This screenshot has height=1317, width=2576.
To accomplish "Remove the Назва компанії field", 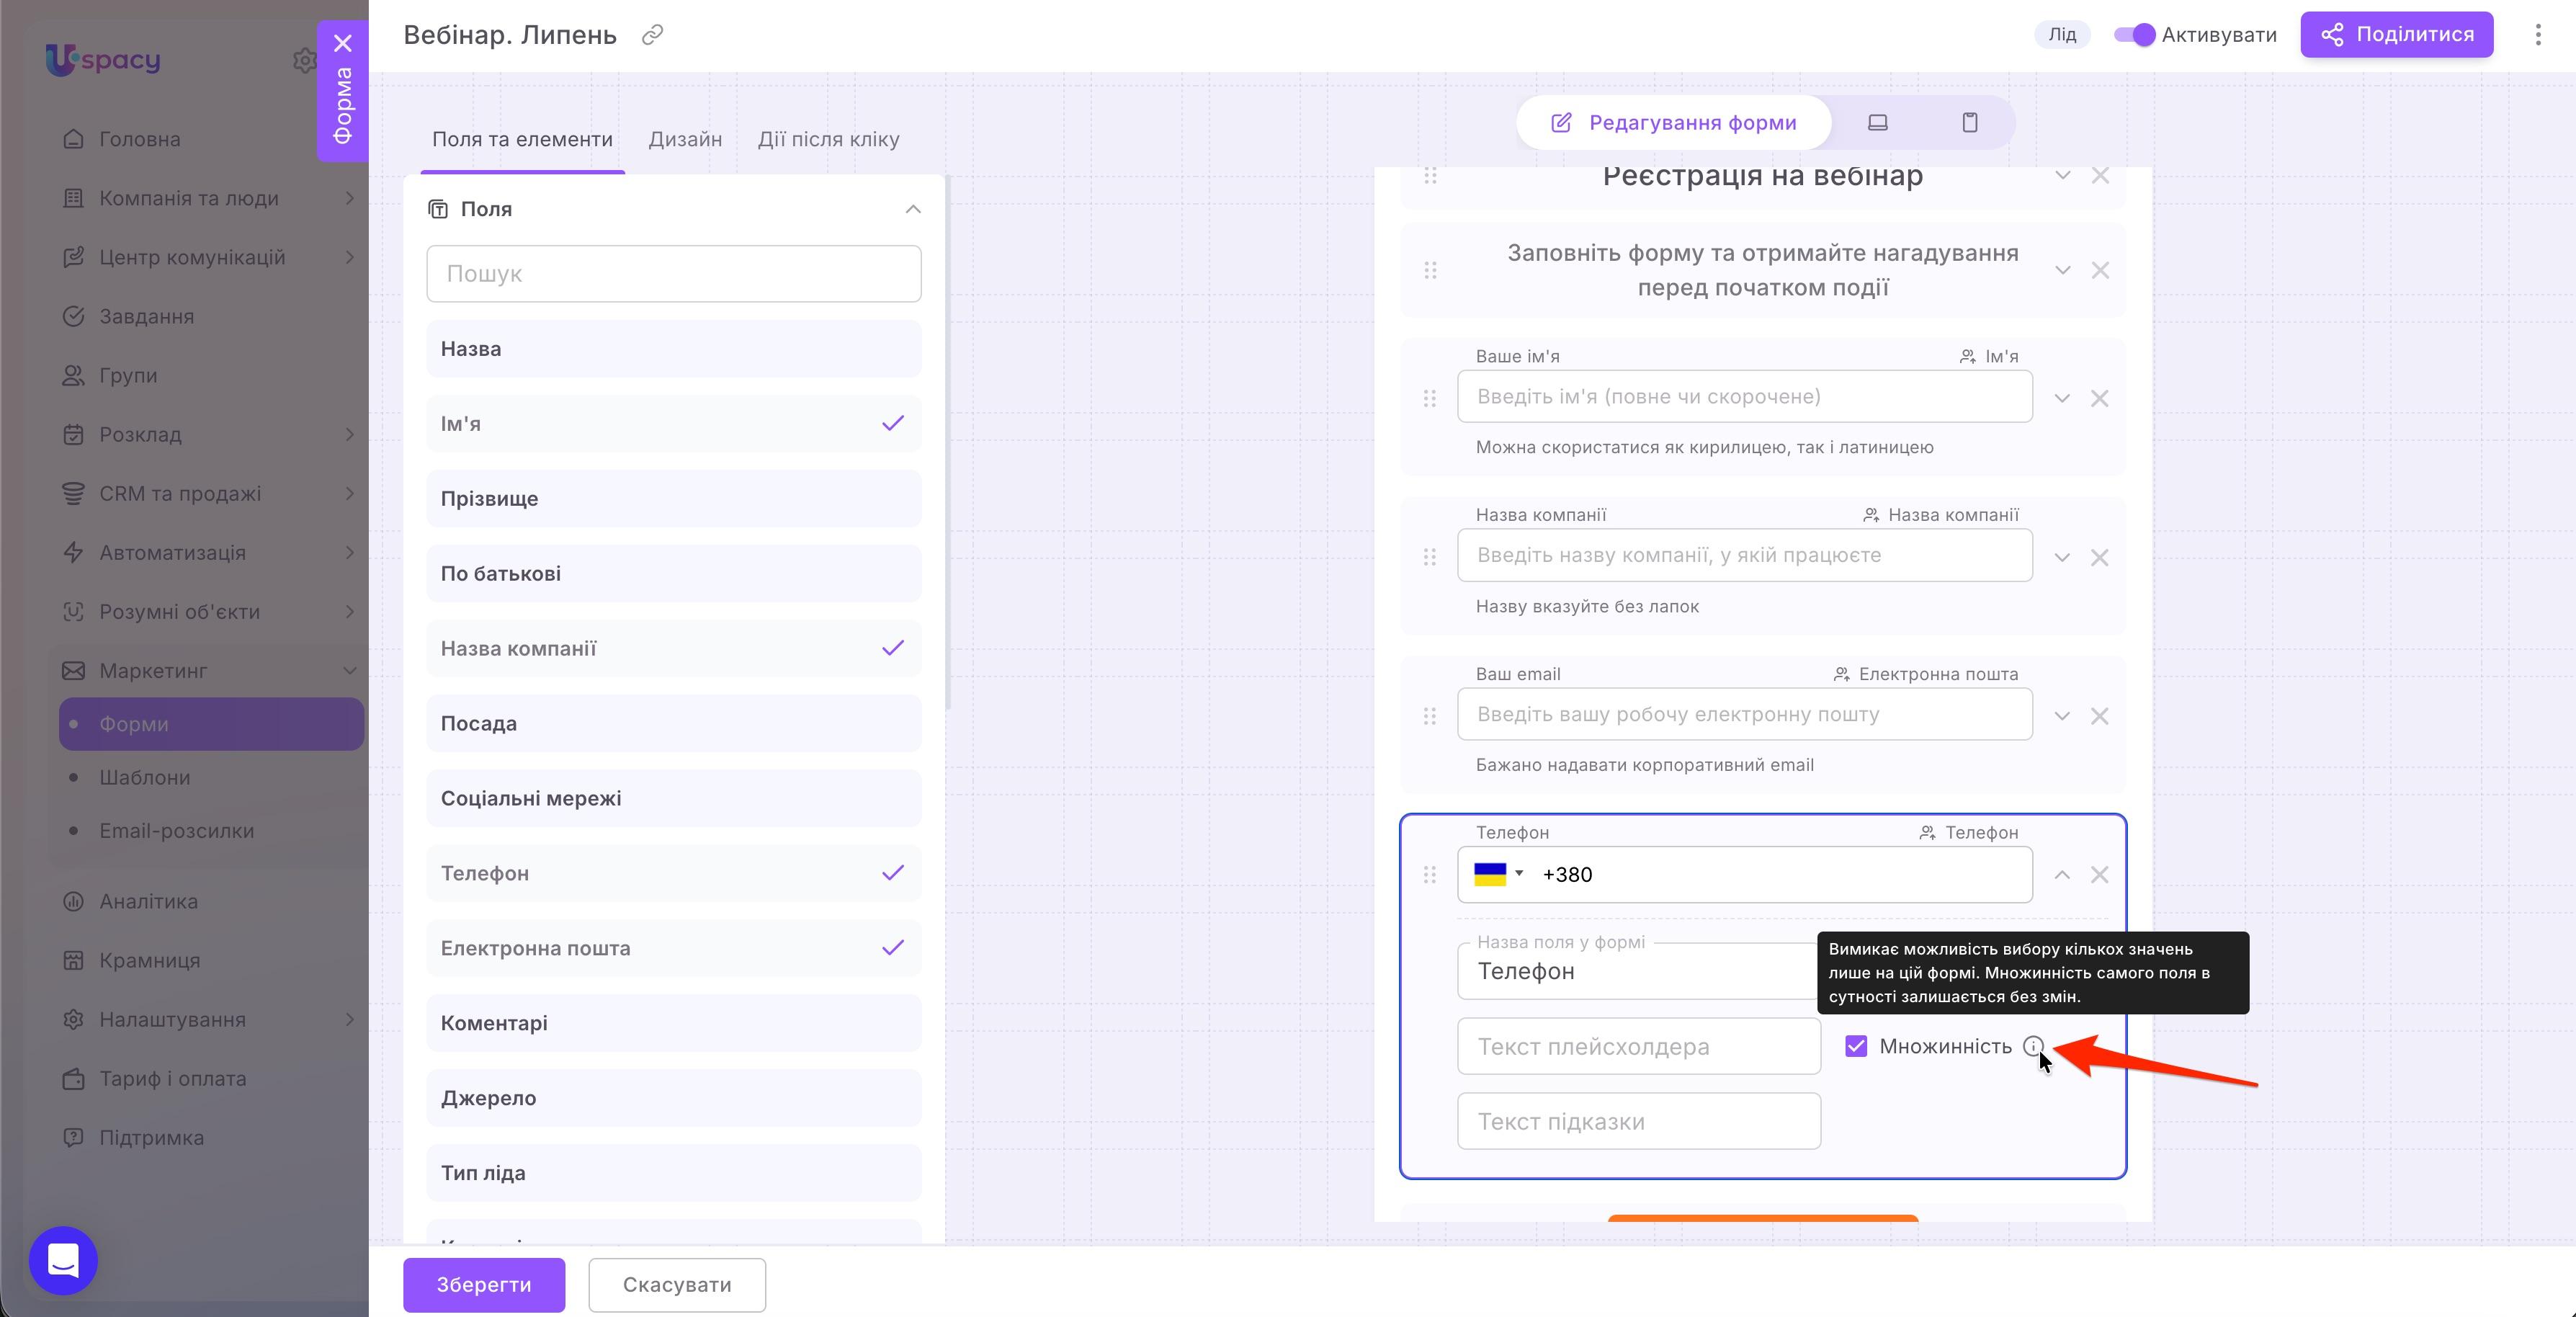I will tap(2099, 557).
